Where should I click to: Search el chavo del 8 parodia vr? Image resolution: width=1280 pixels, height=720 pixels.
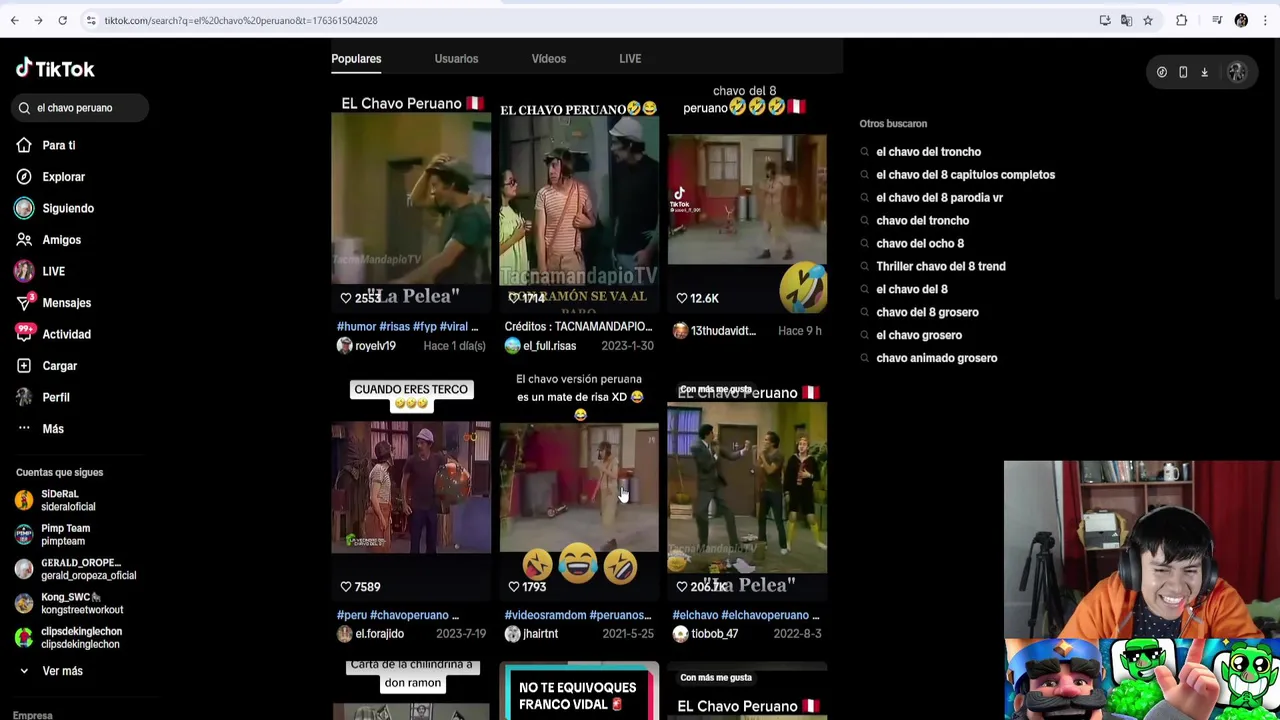tap(939, 198)
